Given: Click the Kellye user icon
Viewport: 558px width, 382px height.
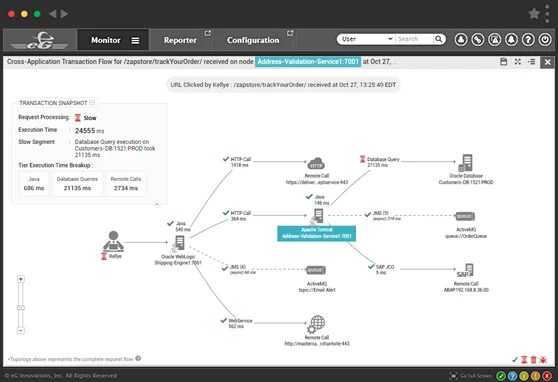Looking at the screenshot, I should tap(113, 241).
